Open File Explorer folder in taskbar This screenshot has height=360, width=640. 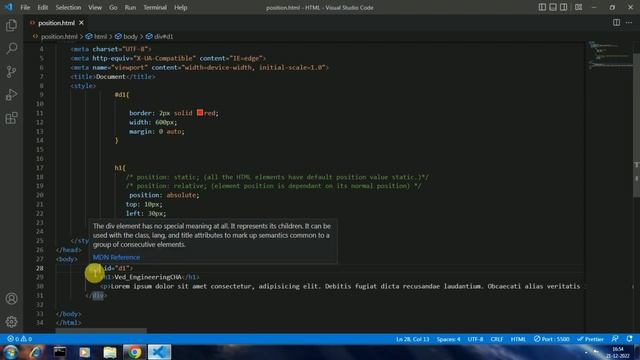click(109, 352)
